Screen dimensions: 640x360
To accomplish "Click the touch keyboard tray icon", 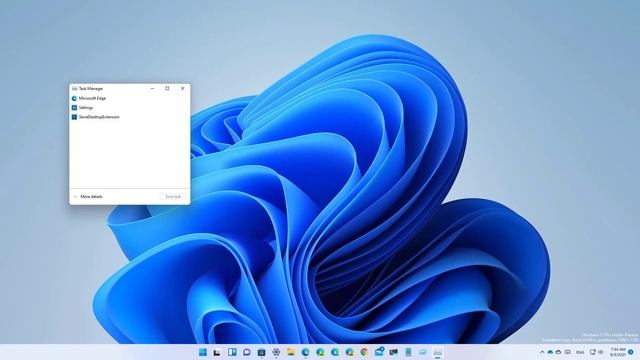I will tap(568, 352).
